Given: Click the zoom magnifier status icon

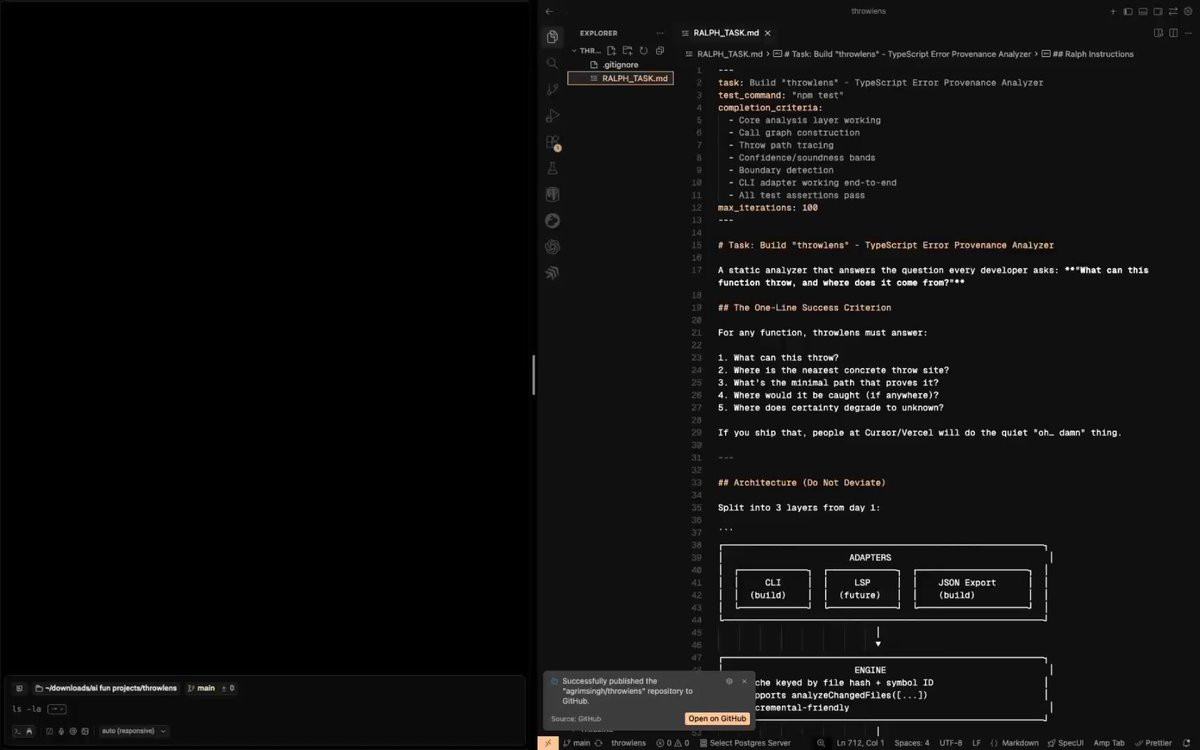Looking at the screenshot, I should (821, 742).
